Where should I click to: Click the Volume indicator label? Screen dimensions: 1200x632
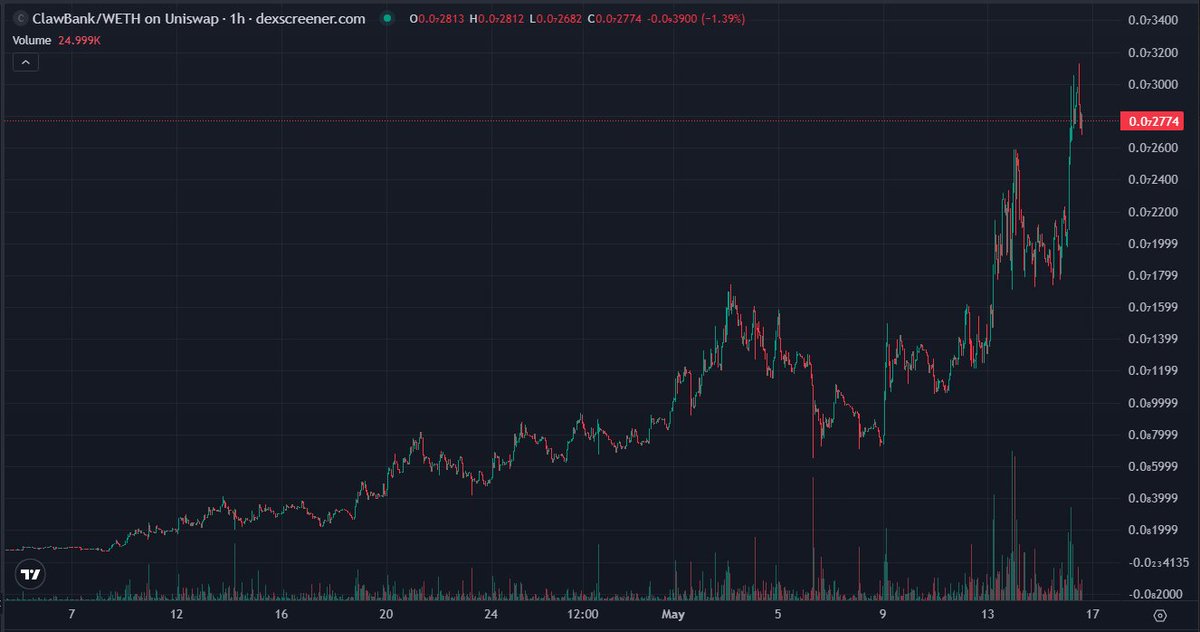click(32, 41)
